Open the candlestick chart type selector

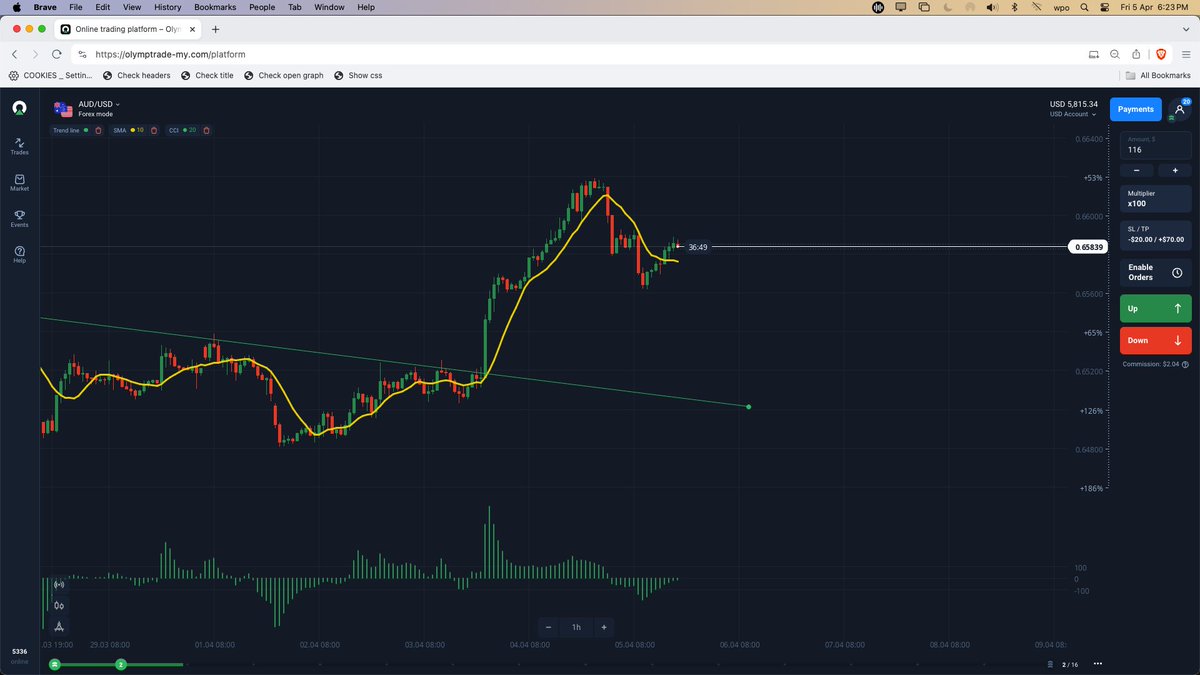click(59, 605)
